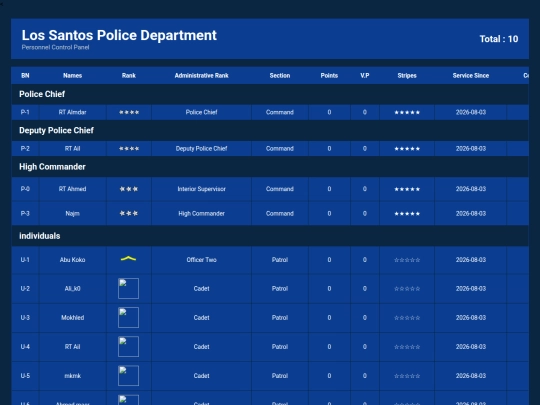Click the name RT Ahmed
540x405 pixels.
pyautogui.click(x=72, y=189)
